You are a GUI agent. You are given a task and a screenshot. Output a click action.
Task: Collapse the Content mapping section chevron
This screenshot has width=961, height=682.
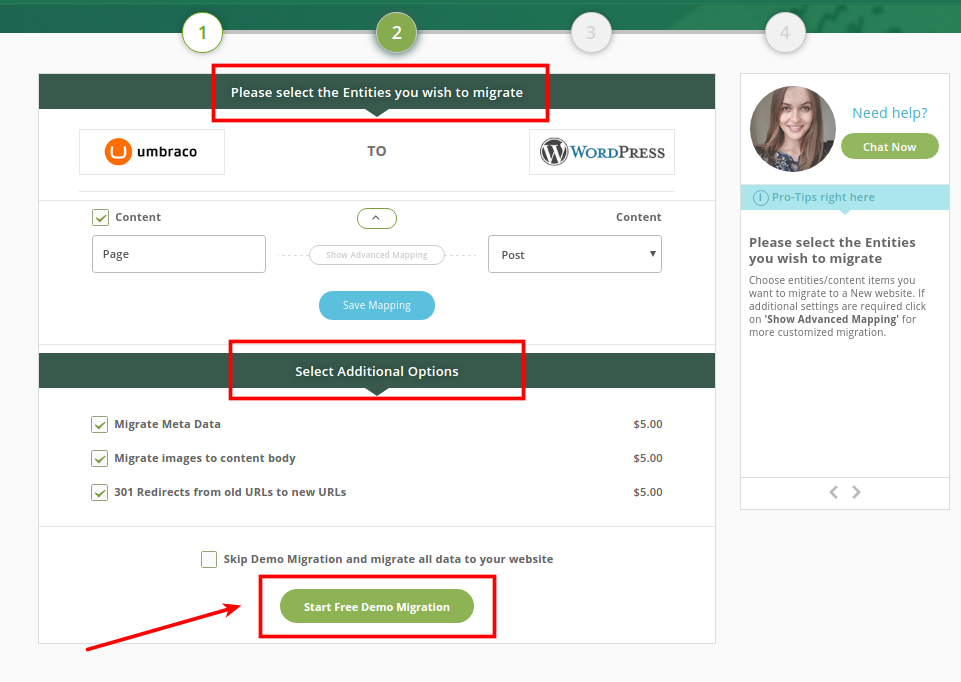pyautogui.click(x=377, y=218)
